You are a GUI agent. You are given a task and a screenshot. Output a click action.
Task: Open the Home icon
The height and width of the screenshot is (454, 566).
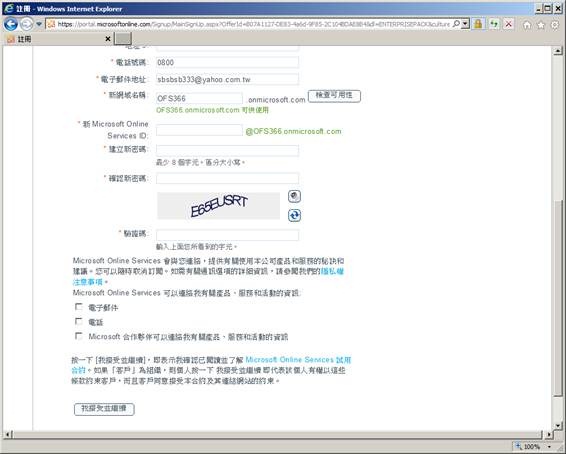[527, 25]
